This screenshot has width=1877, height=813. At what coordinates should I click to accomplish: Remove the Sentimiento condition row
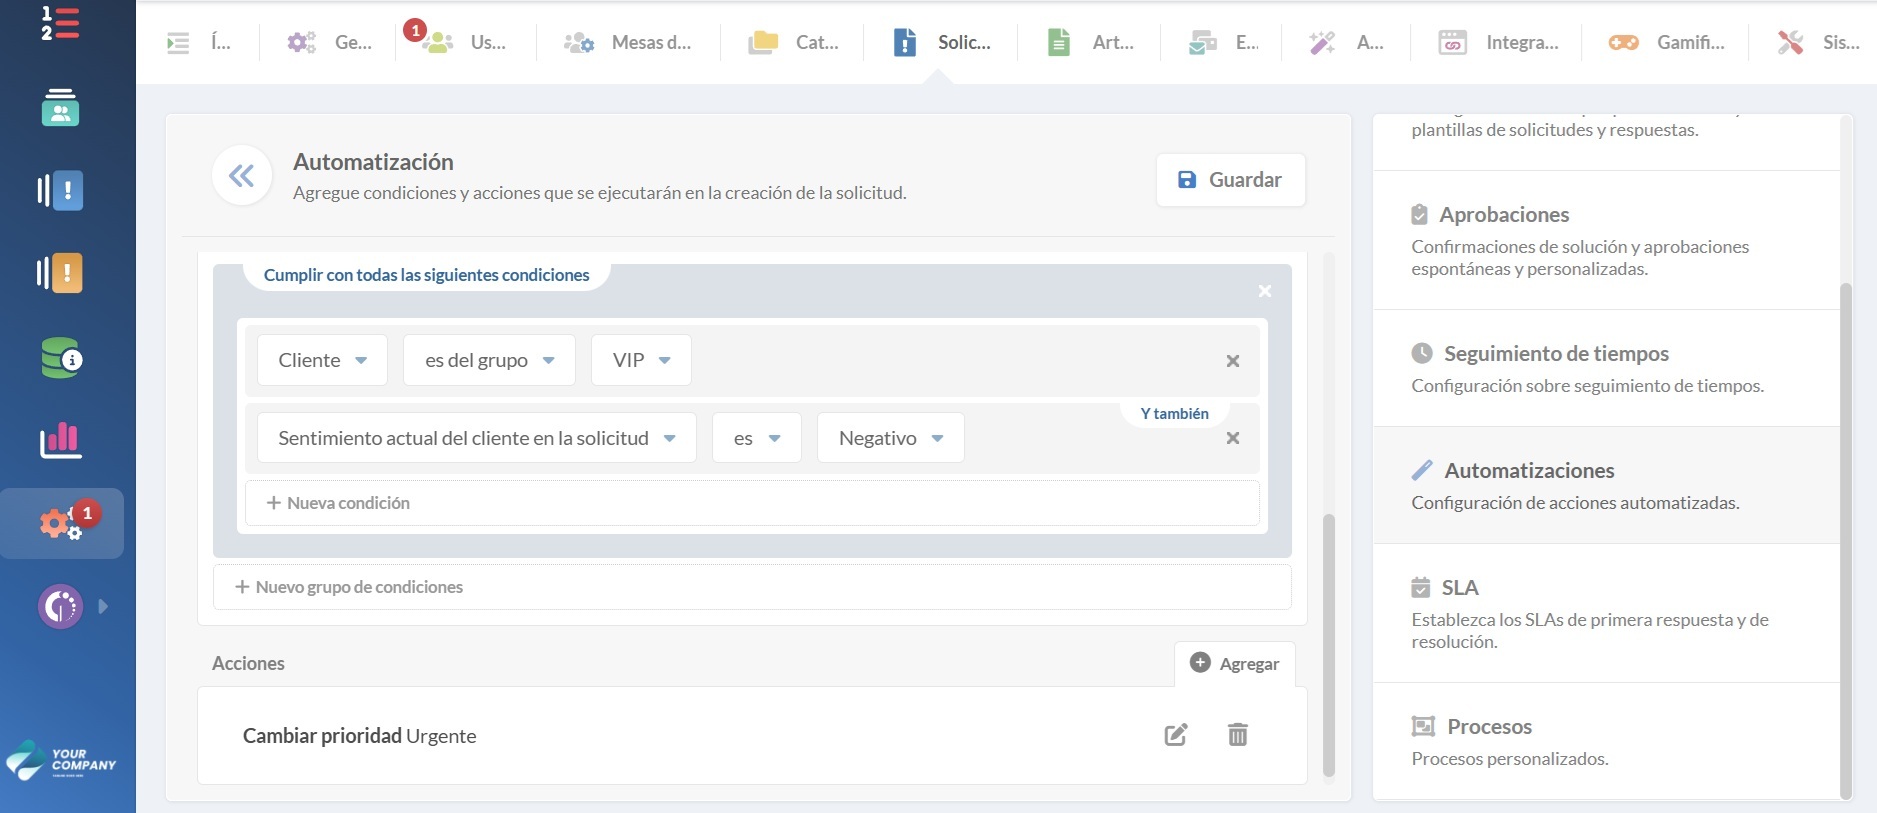[1232, 438]
